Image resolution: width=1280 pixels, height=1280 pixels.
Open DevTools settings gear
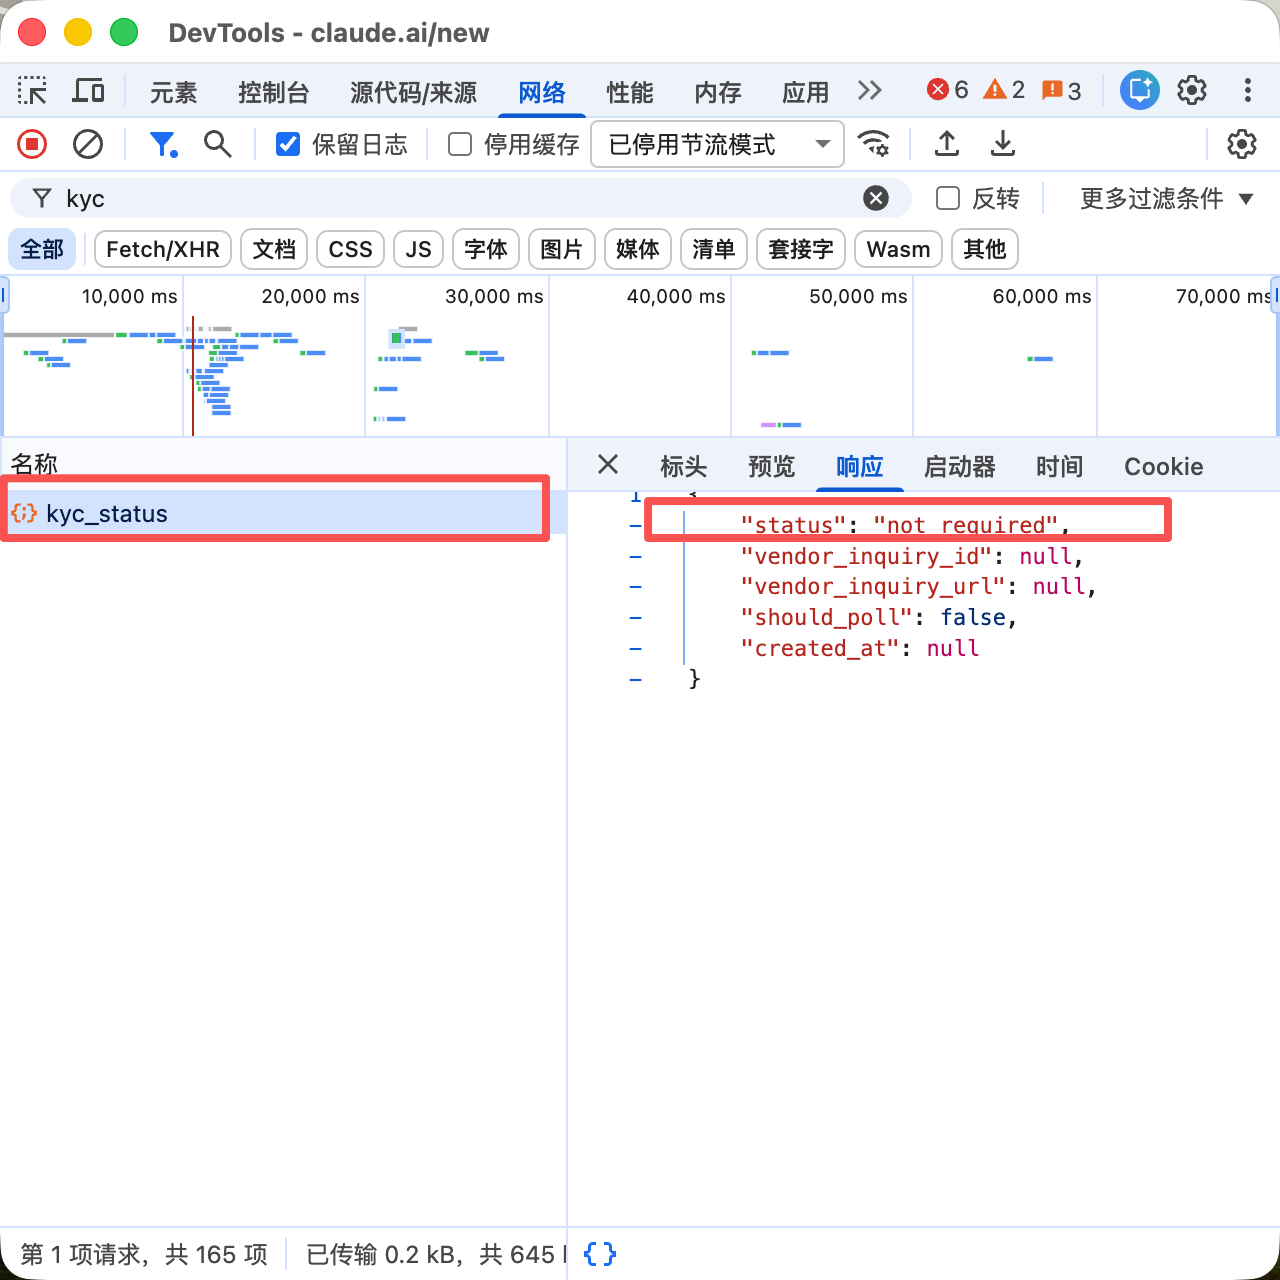coord(1192,91)
